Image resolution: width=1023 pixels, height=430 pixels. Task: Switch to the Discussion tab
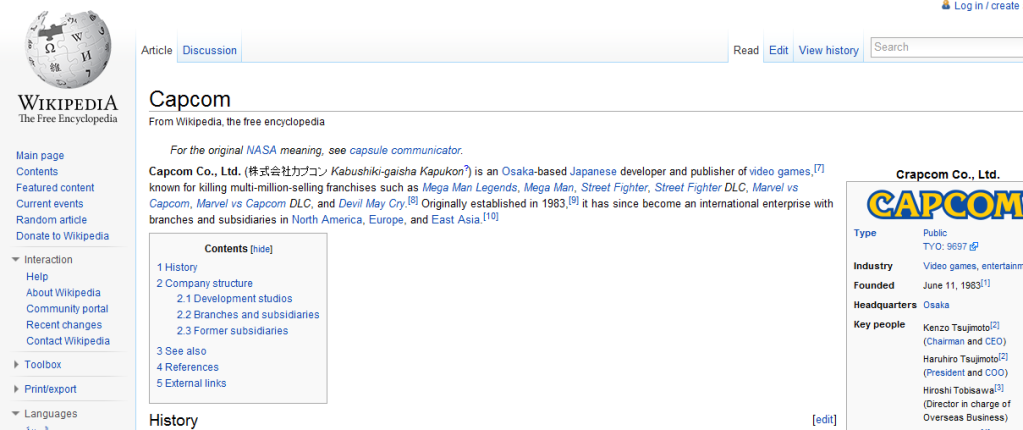click(210, 50)
